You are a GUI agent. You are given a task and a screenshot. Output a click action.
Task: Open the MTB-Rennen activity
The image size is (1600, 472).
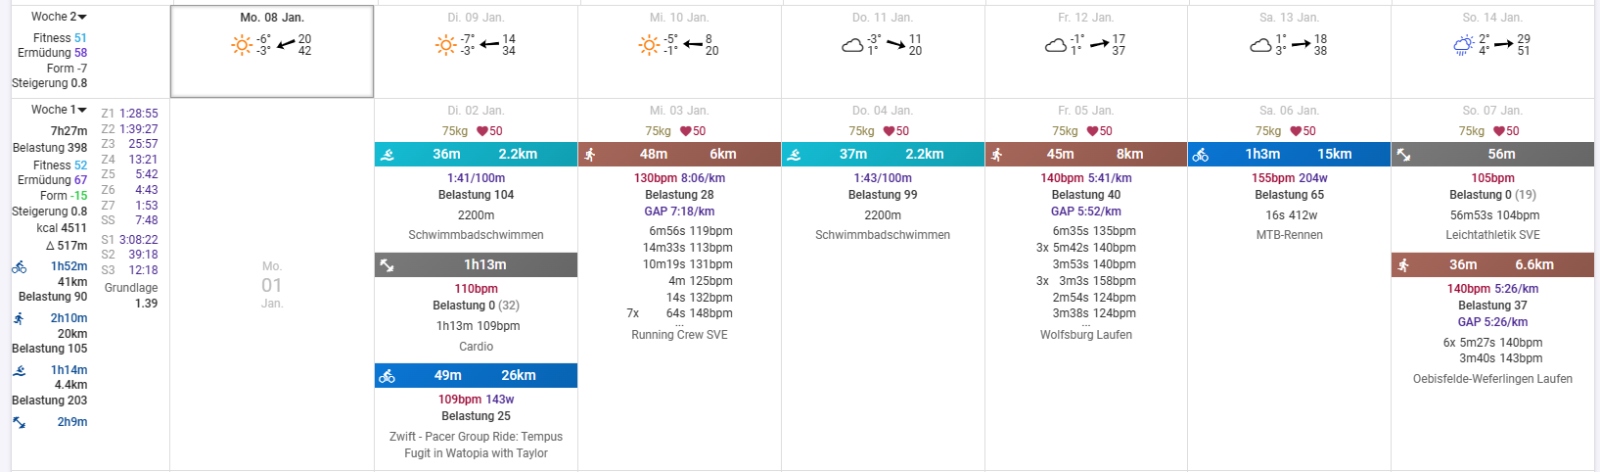[x=1289, y=235]
